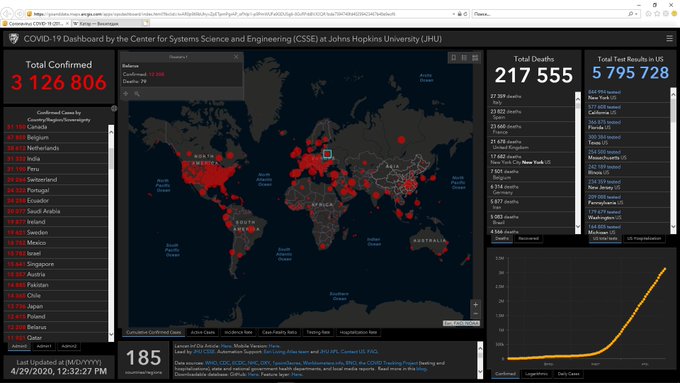The height and width of the screenshot is (383, 680).
Task: Click the map bookmarks icon
Action: pyautogui.click(x=454, y=58)
